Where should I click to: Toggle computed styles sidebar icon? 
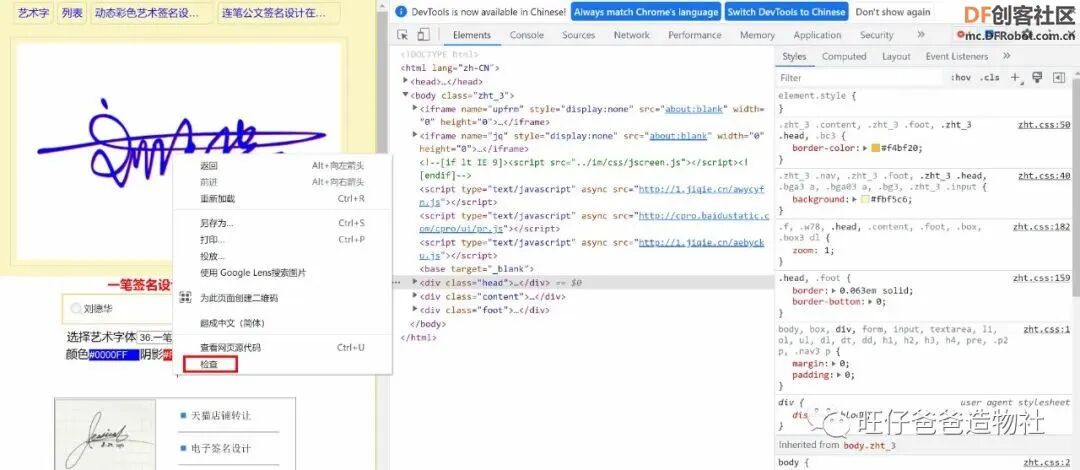pos(1059,78)
